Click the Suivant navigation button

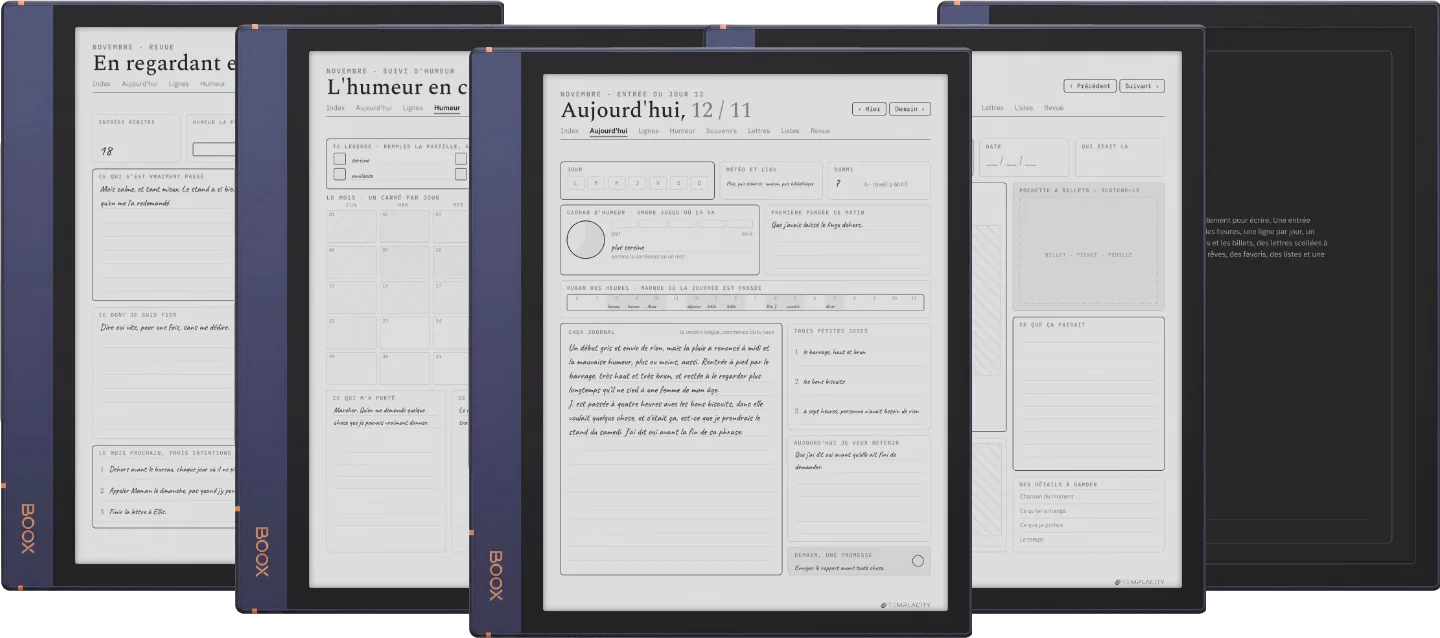tap(1142, 86)
